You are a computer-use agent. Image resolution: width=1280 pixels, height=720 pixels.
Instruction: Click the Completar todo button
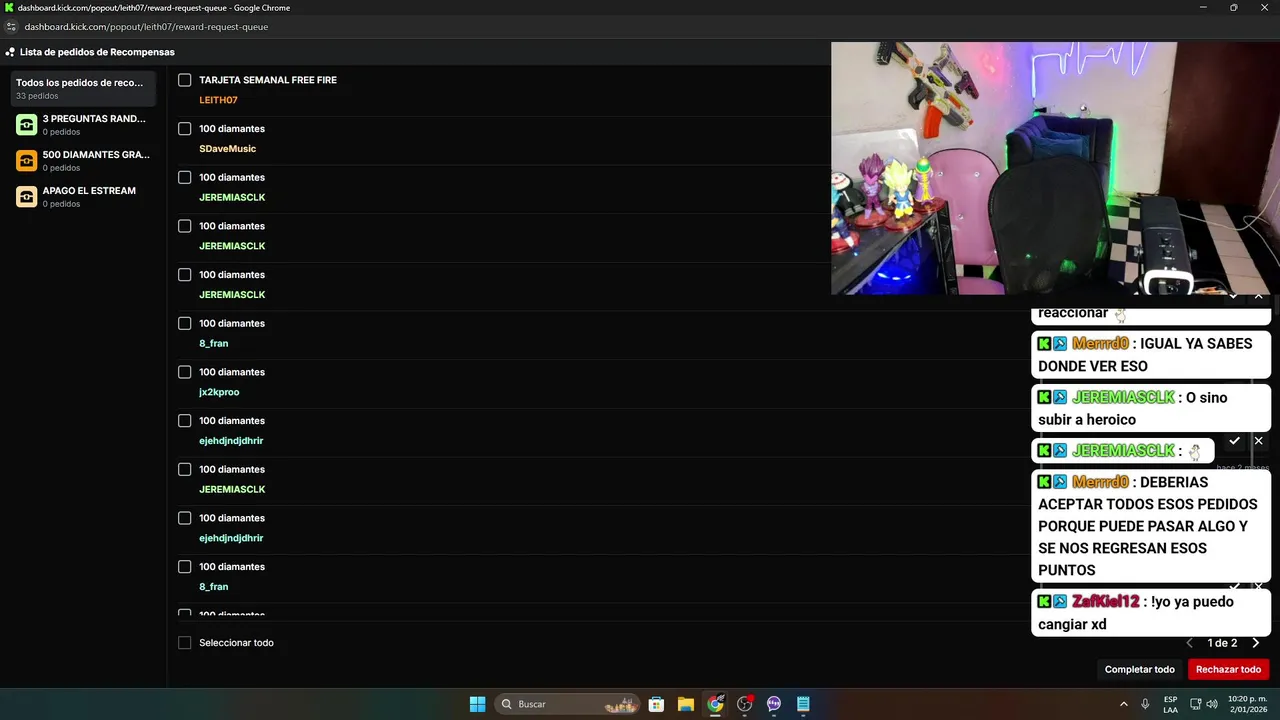pos(1139,670)
